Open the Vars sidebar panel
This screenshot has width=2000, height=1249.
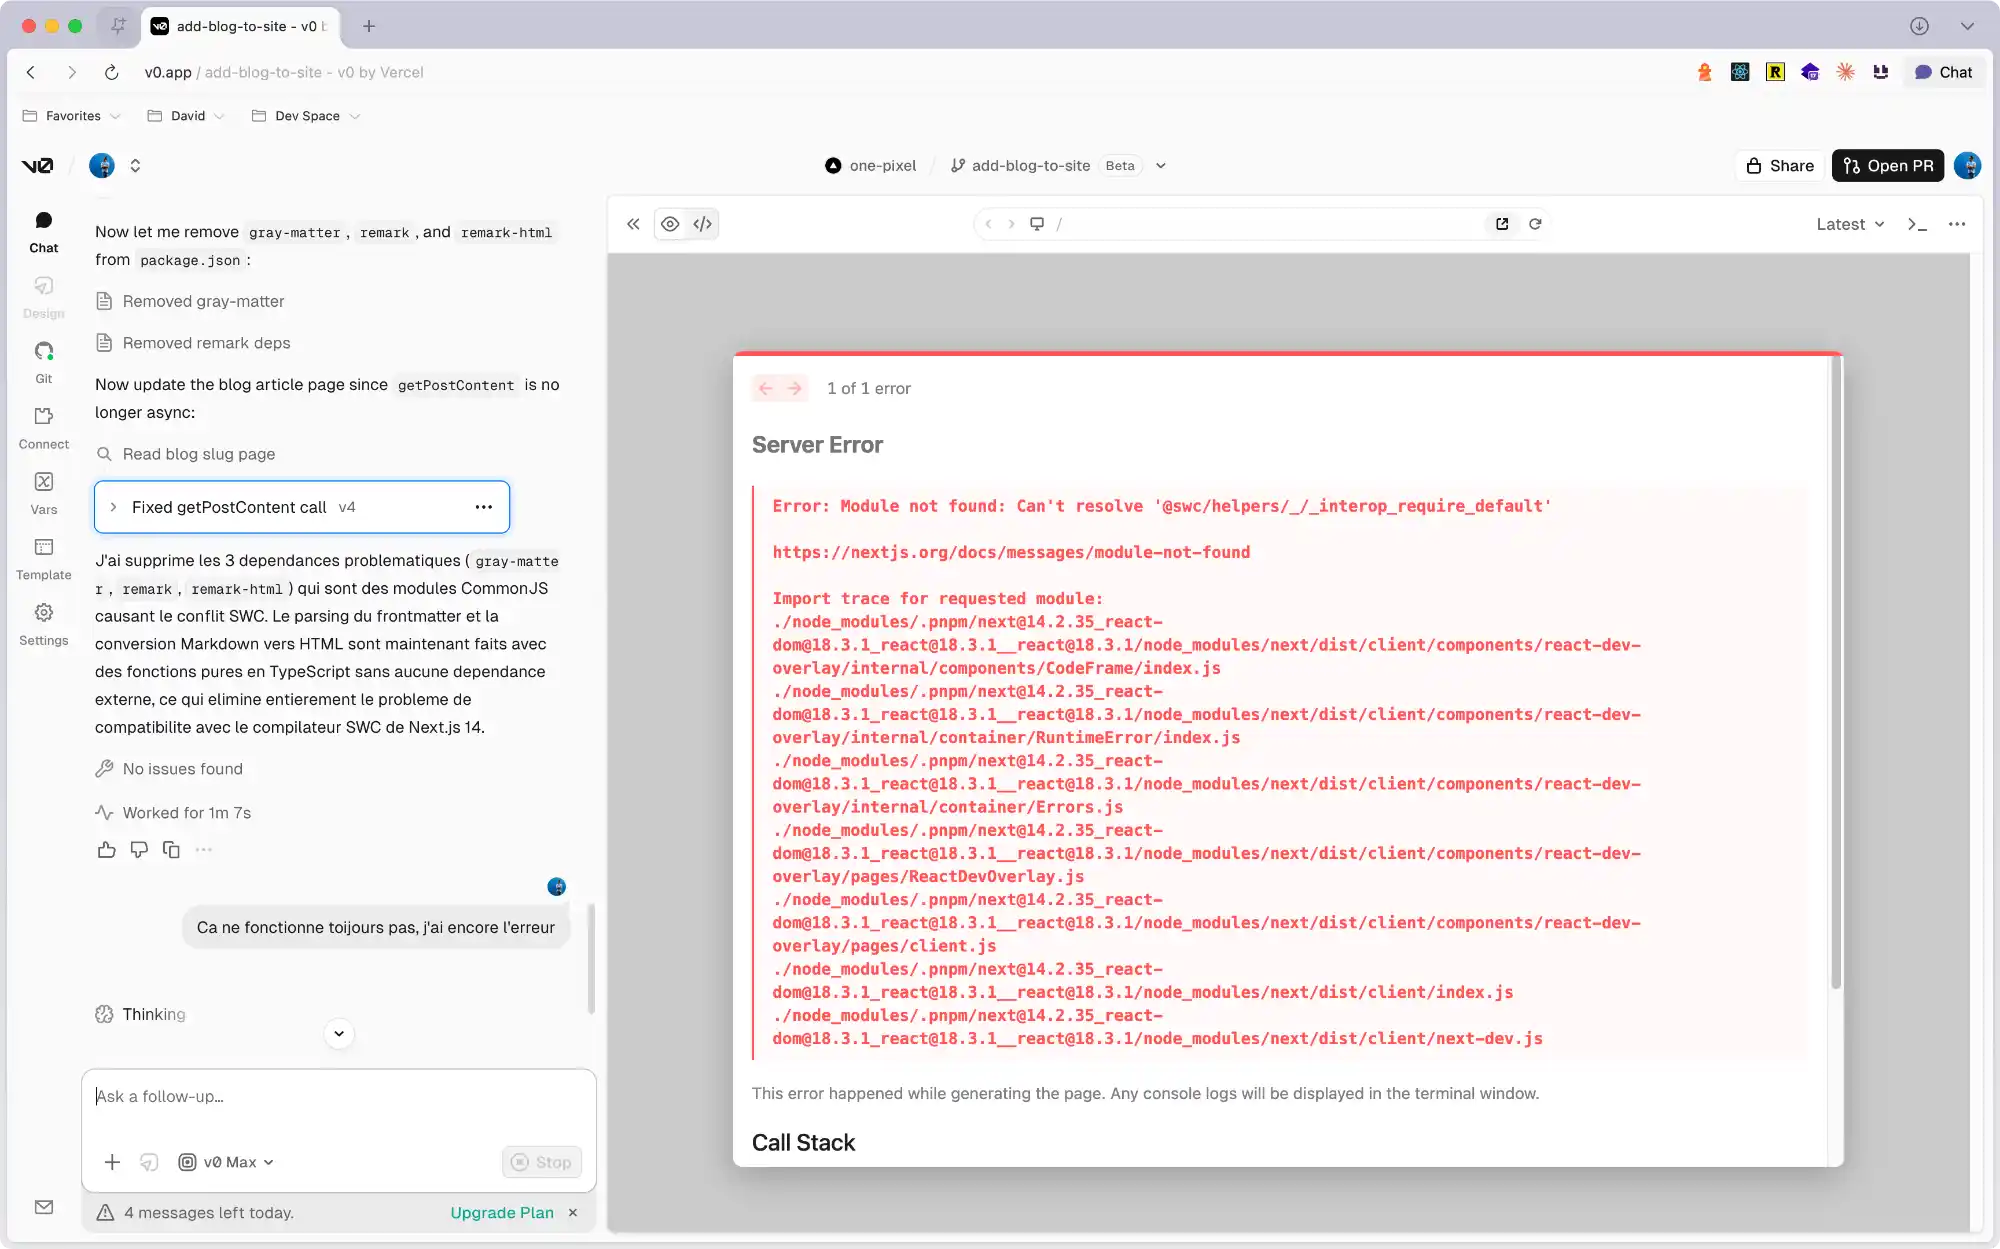click(44, 492)
